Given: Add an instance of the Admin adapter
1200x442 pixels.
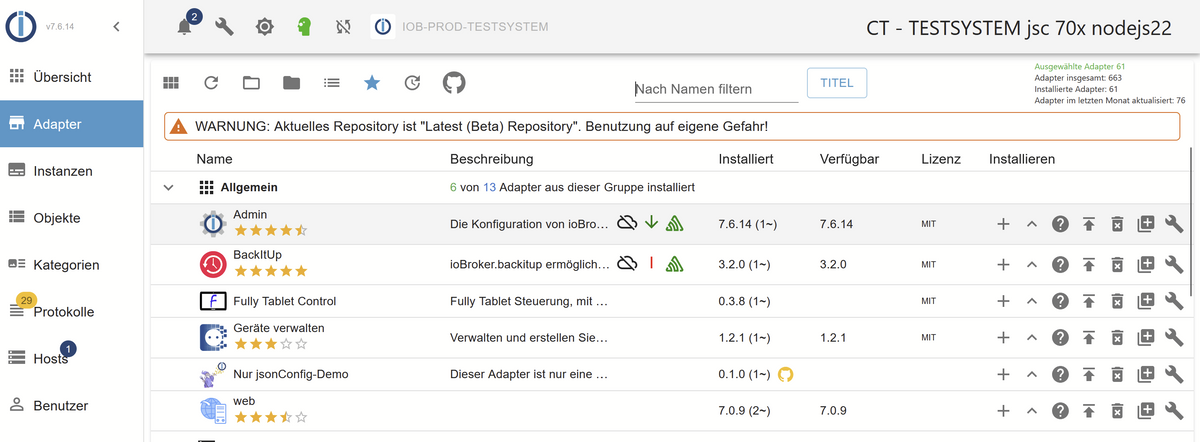Looking at the screenshot, I should [x=1003, y=224].
